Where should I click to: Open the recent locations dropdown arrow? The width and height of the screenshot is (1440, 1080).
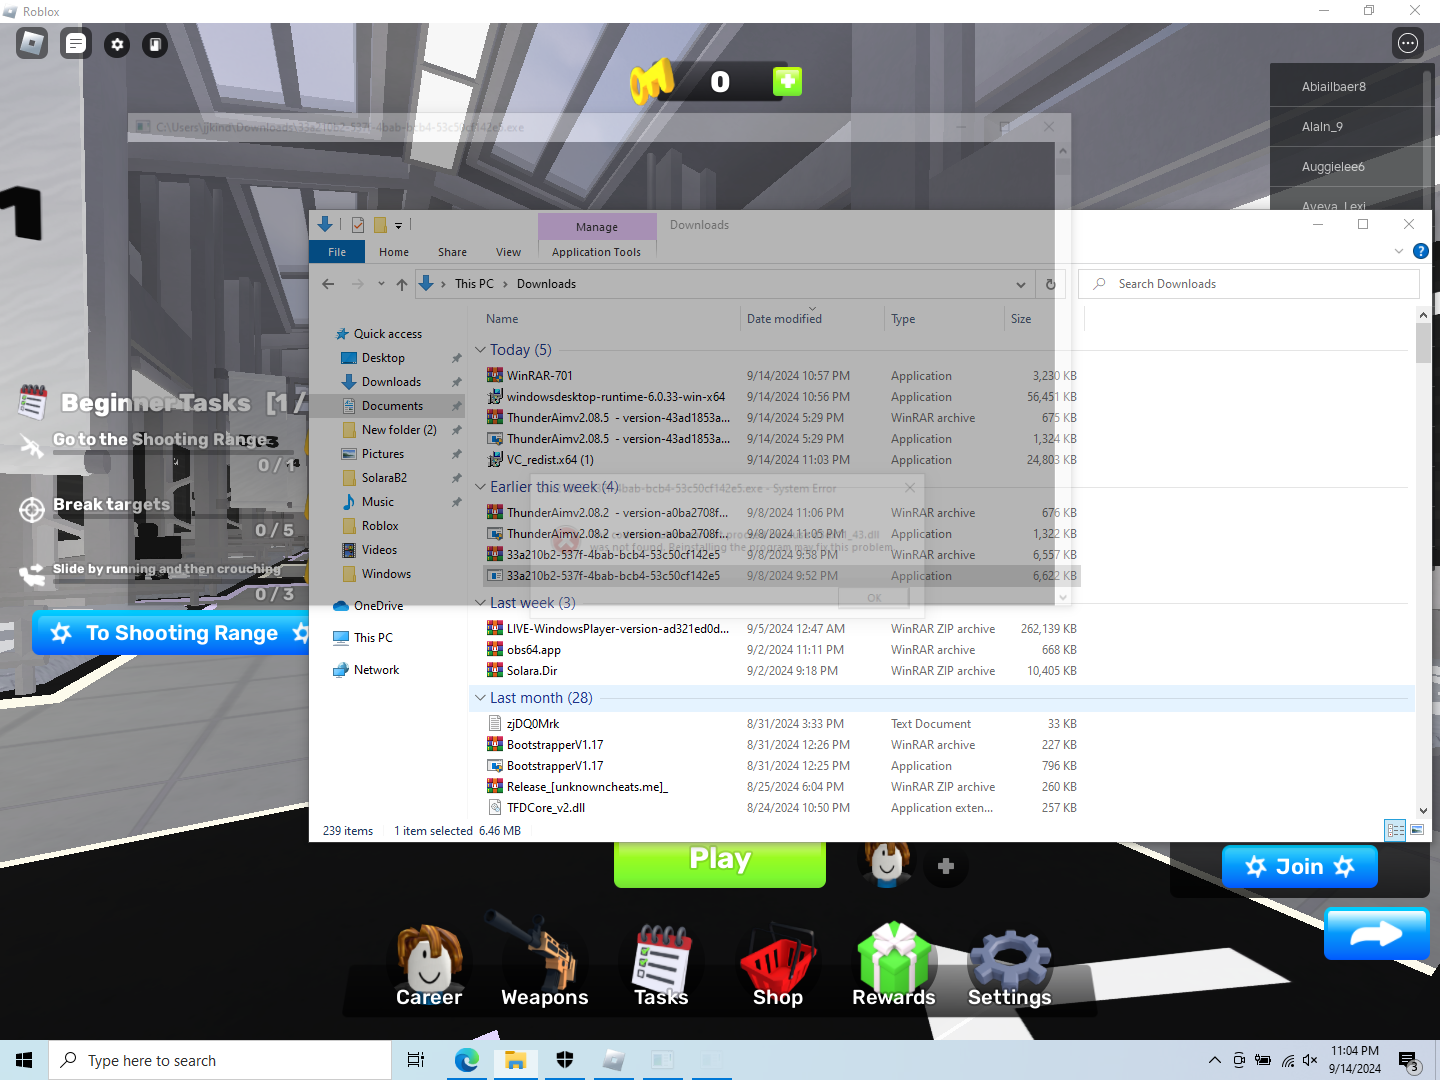[381, 284]
